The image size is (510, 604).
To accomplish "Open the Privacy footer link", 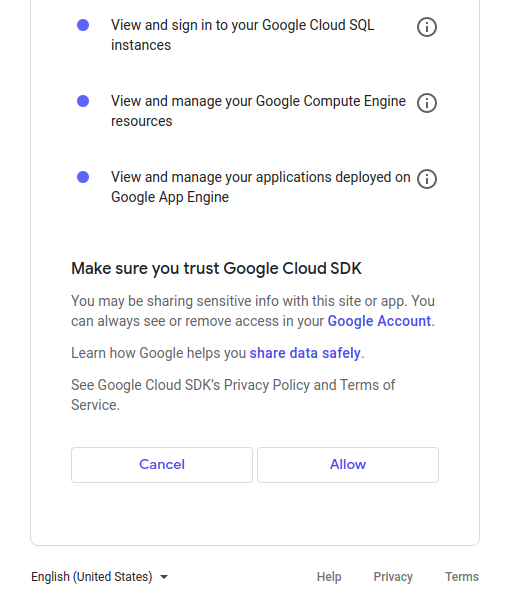I will 393,577.
